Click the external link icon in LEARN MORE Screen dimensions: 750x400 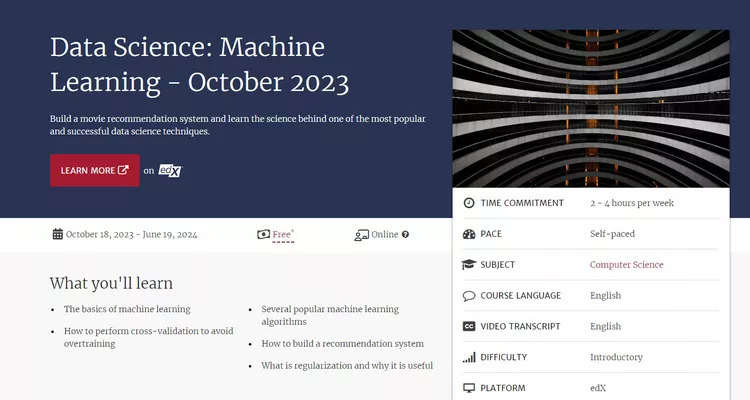[x=123, y=170]
